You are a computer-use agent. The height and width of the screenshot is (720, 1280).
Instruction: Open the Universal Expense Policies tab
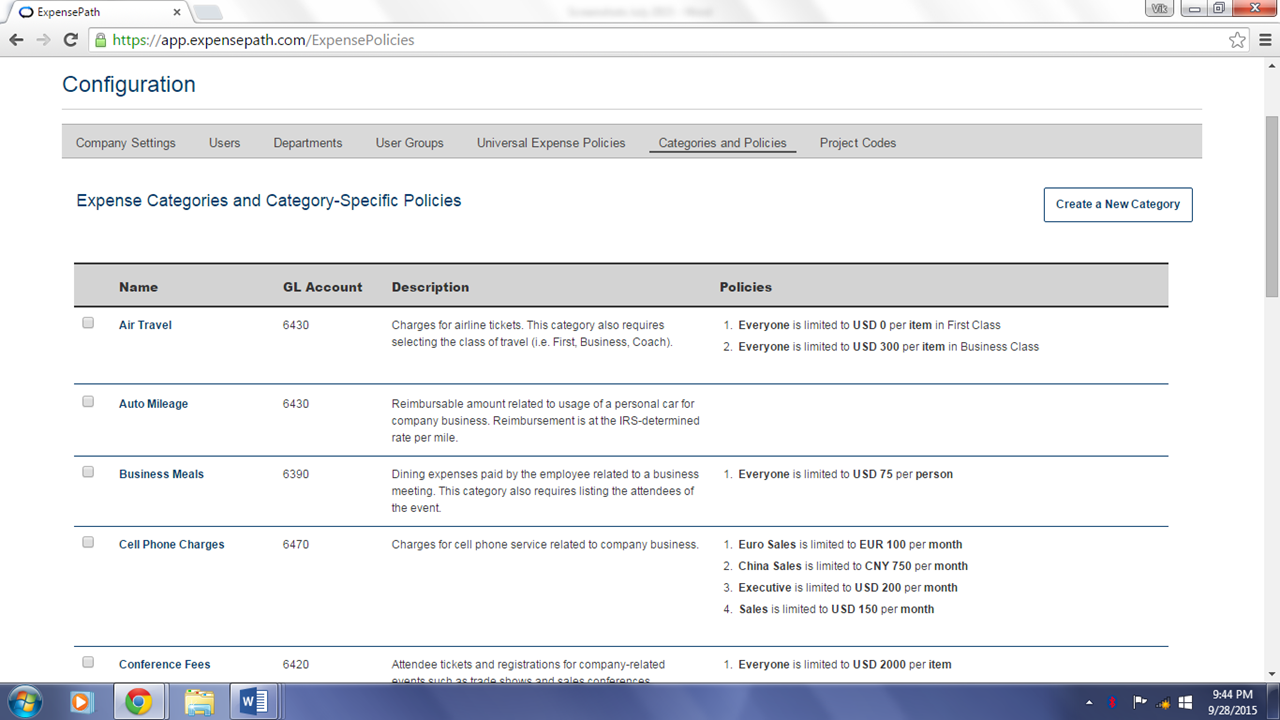pos(551,143)
